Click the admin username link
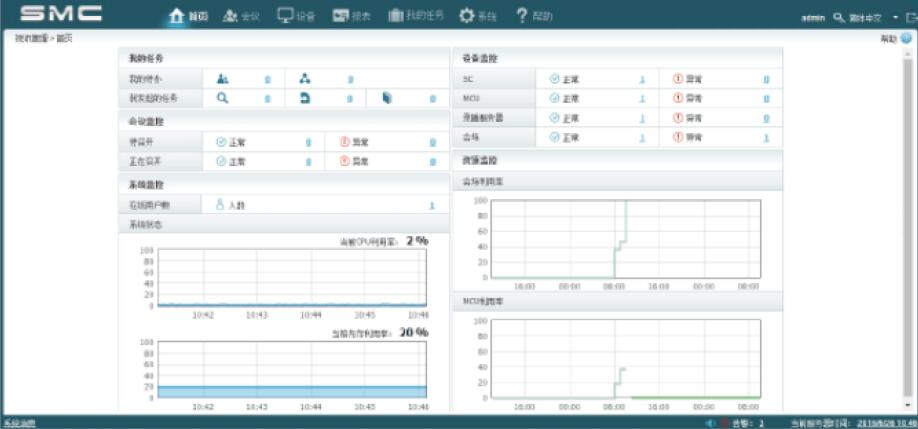 point(812,18)
